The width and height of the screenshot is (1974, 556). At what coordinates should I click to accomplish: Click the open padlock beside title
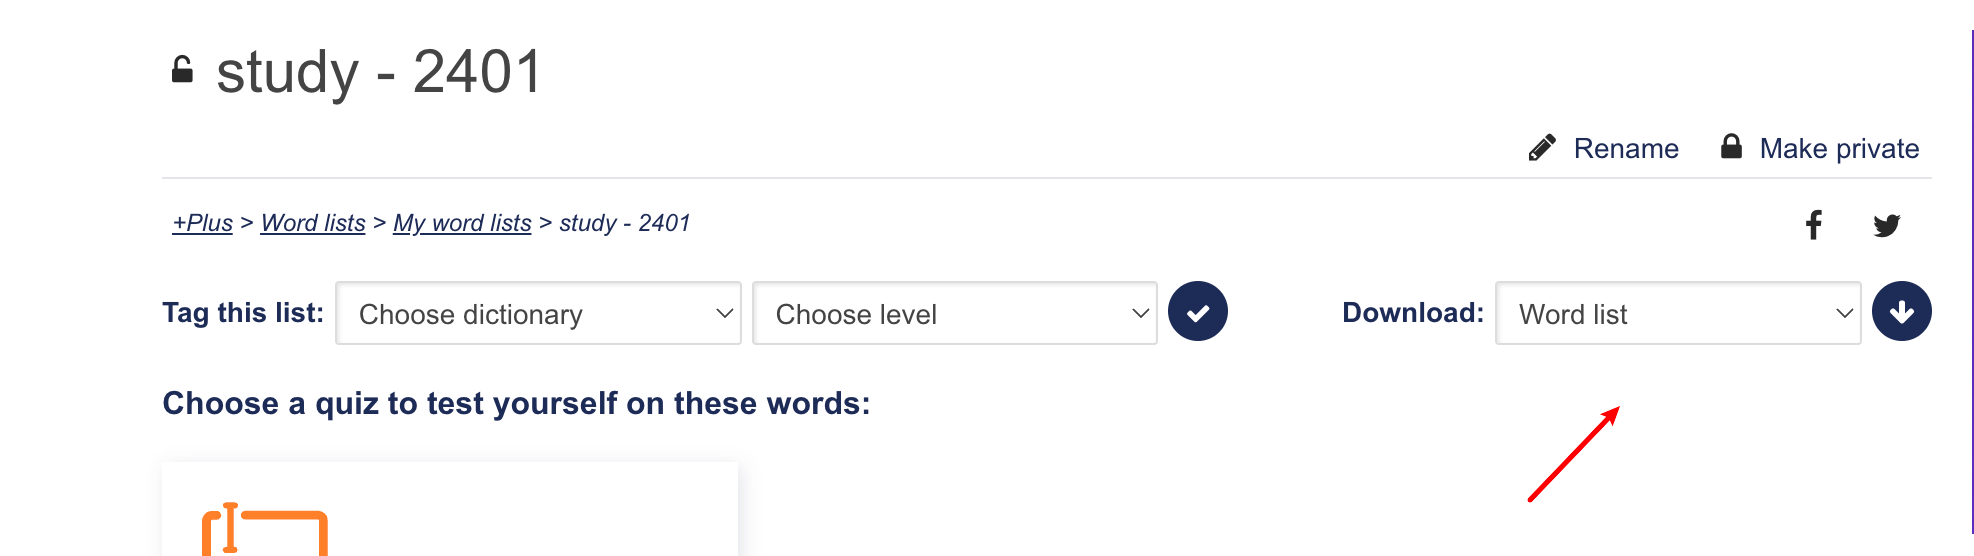(x=182, y=70)
